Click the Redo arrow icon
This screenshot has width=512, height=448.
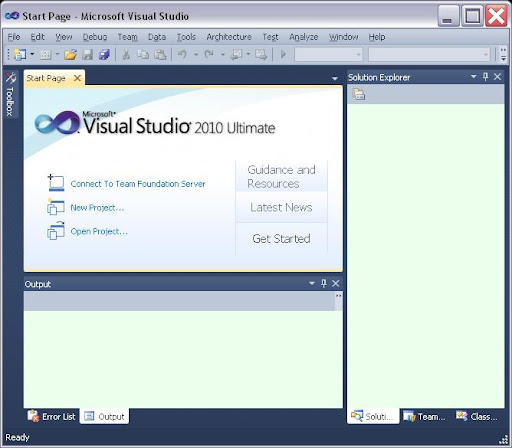click(x=209, y=54)
